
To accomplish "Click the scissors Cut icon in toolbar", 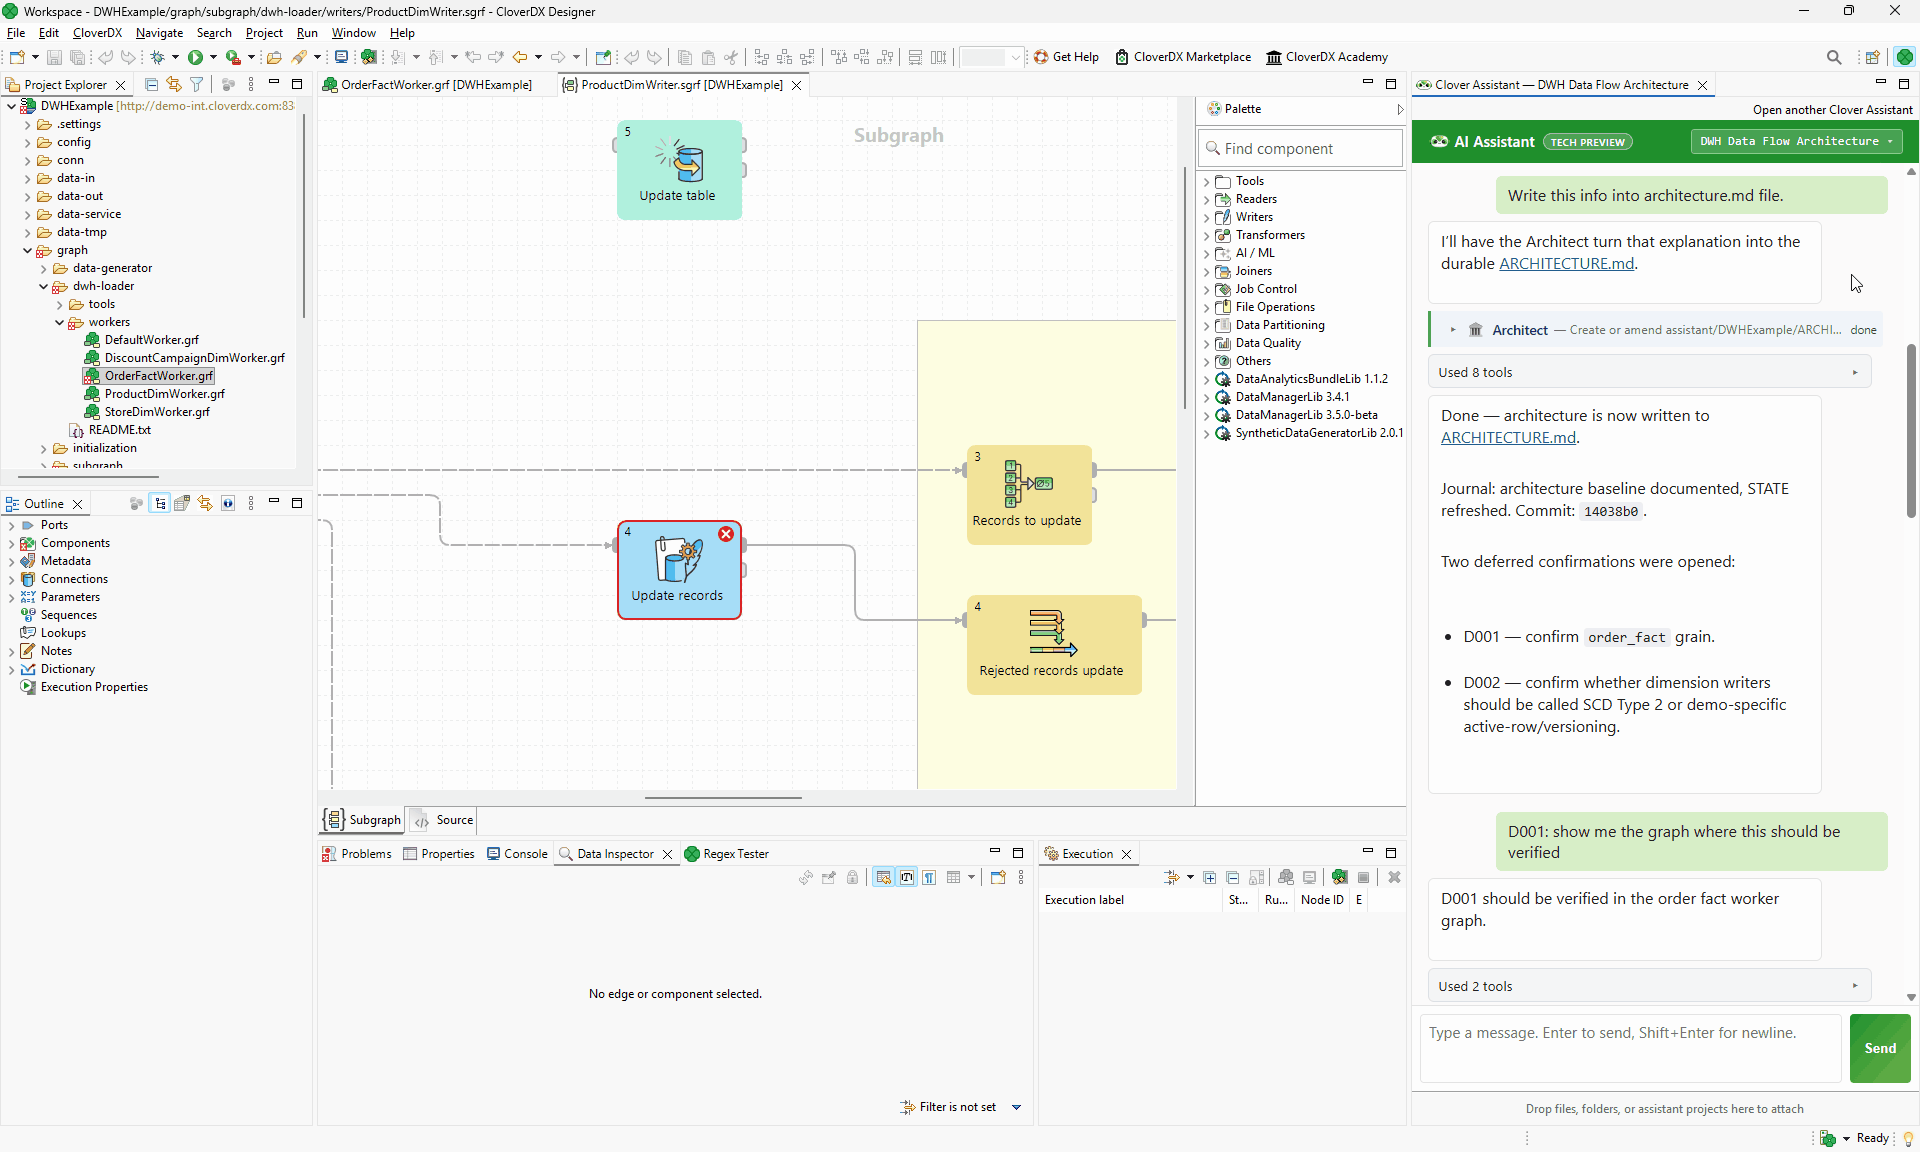I will pos(731,57).
